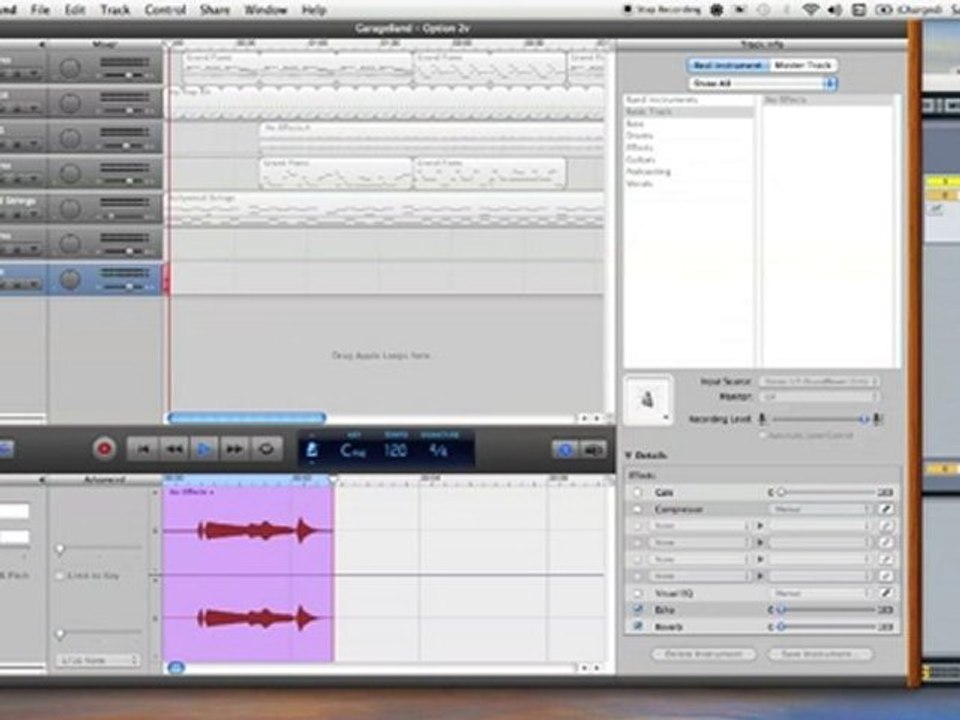Select Podcasting in the category list

click(688, 171)
